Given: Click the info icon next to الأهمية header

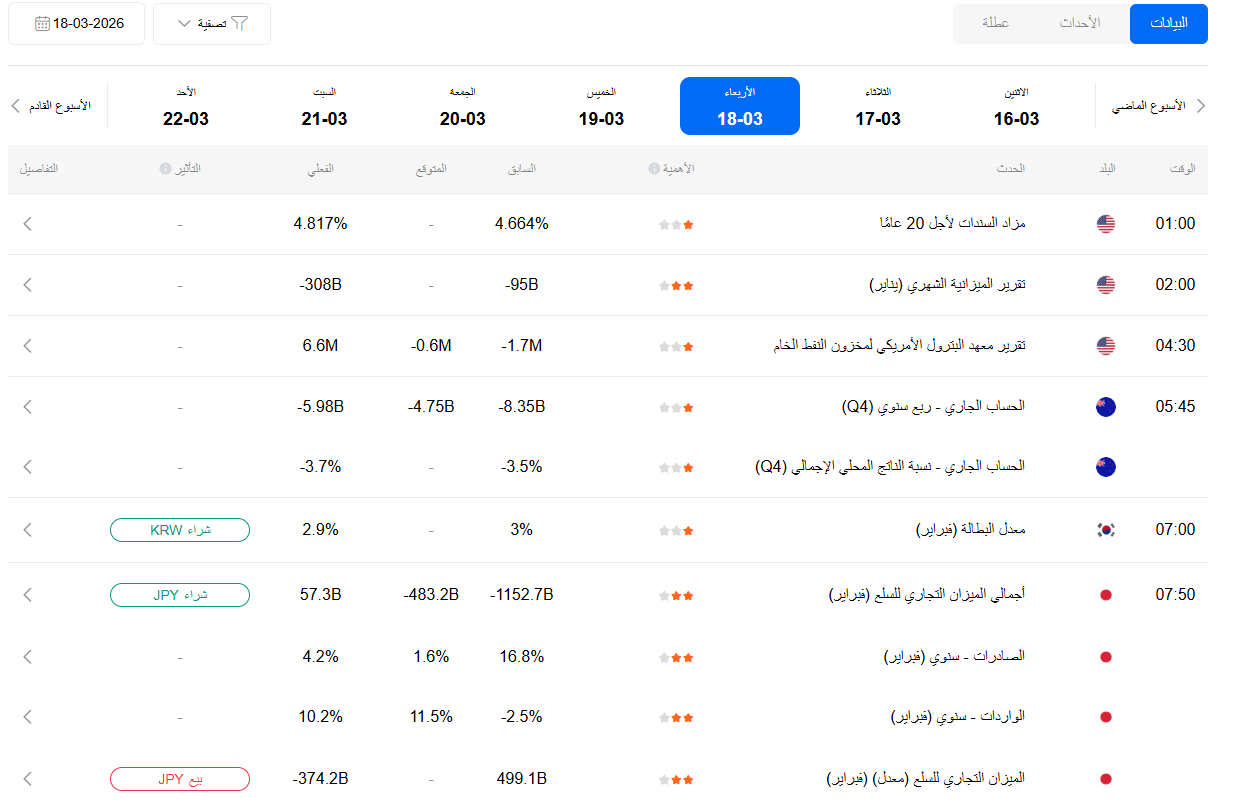Looking at the screenshot, I should [653, 169].
